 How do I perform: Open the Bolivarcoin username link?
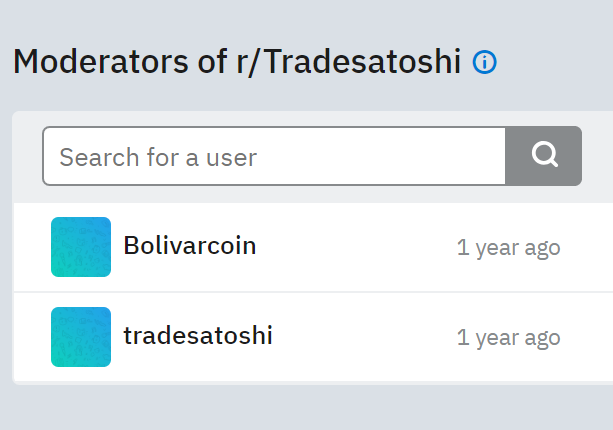click(190, 245)
